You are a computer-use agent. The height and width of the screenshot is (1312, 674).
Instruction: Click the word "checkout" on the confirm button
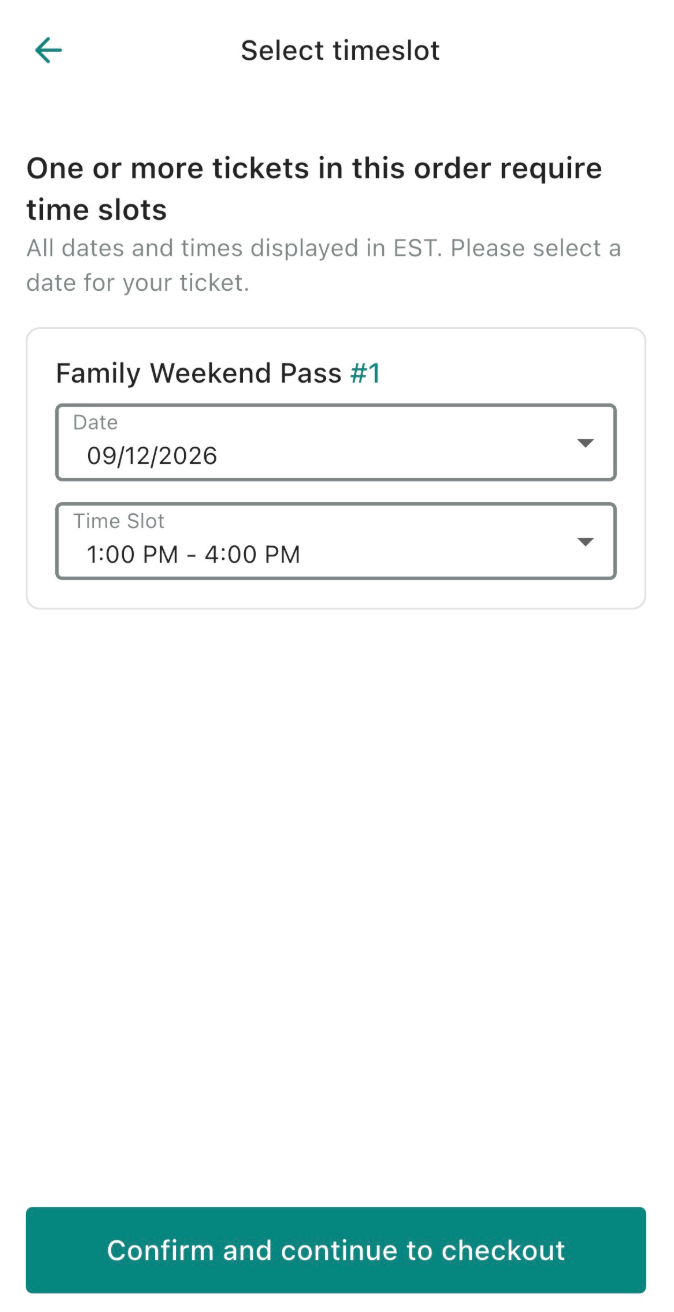[x=503, y=1250]
